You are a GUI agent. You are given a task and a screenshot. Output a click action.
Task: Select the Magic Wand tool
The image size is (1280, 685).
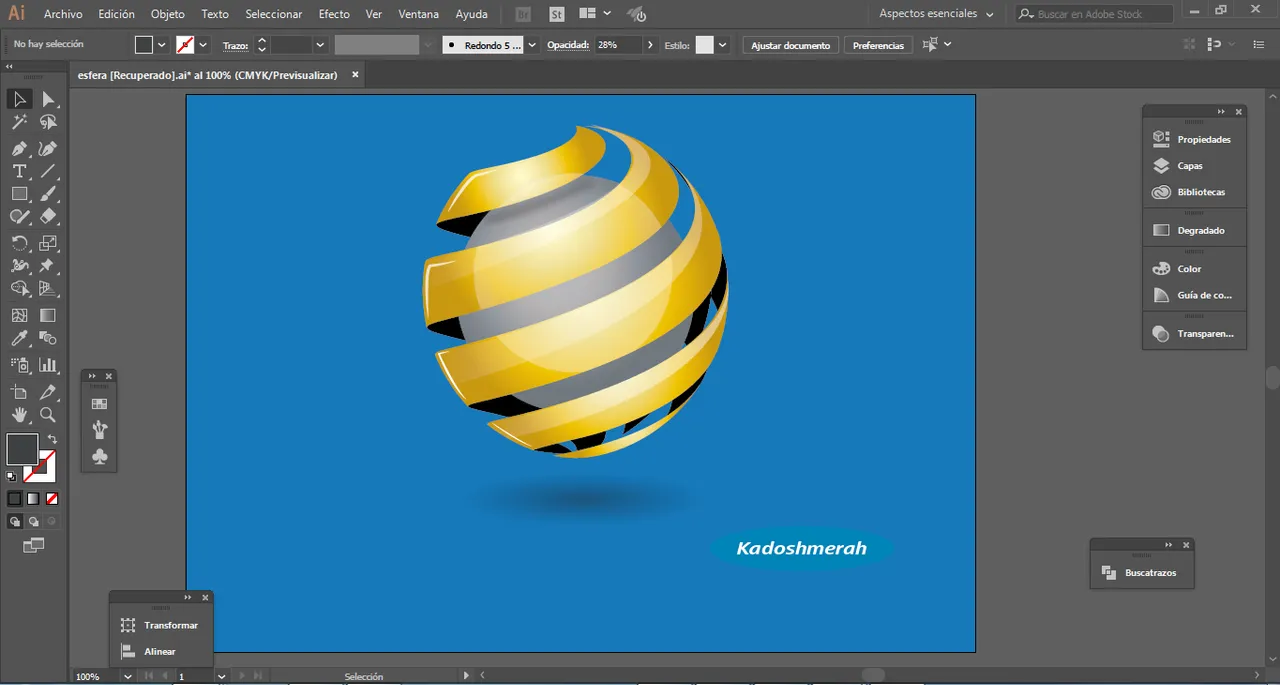(19, 122)
